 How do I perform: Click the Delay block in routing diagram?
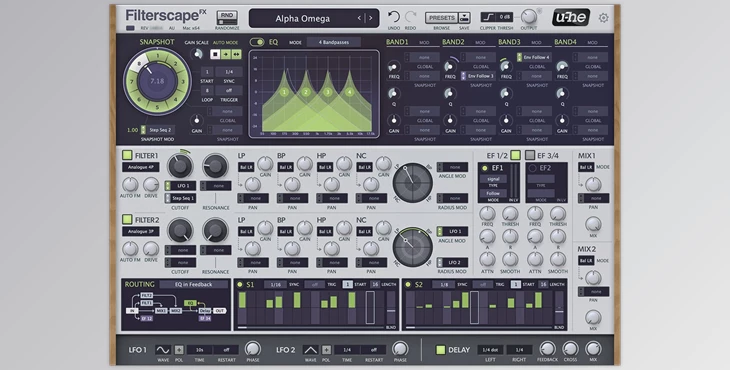pos(205,310)
